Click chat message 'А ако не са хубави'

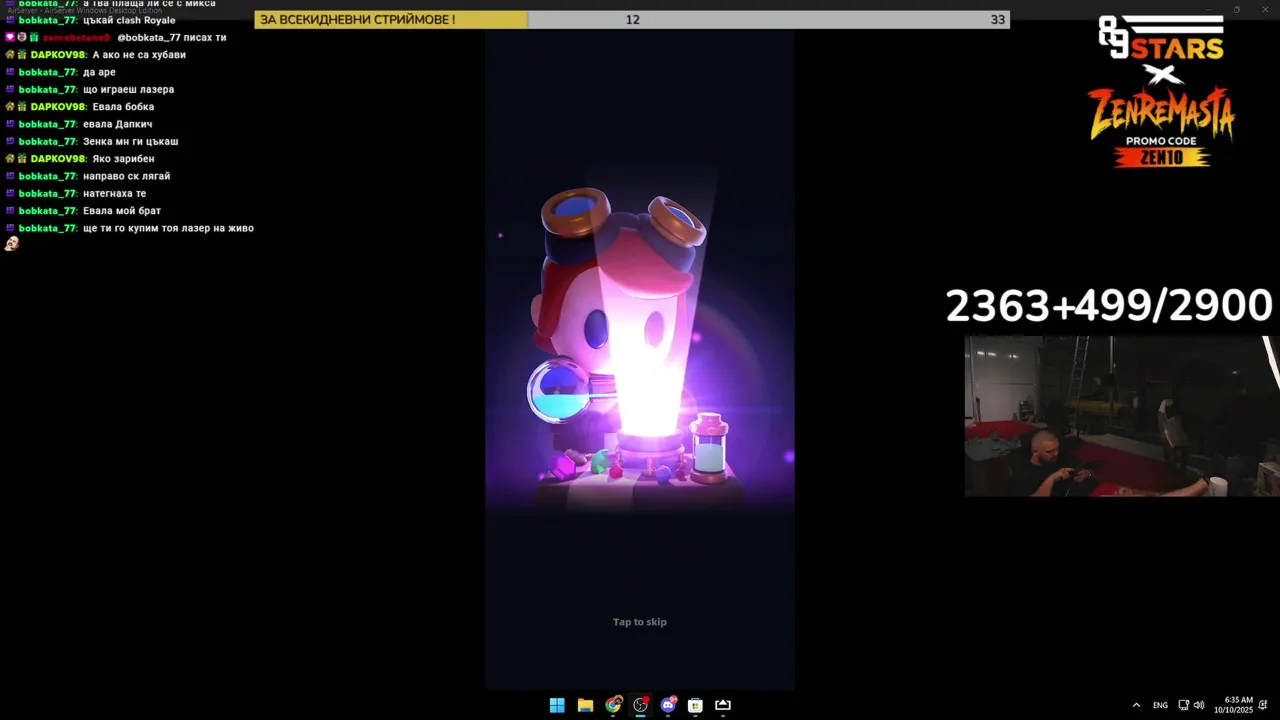pos(139,55)
